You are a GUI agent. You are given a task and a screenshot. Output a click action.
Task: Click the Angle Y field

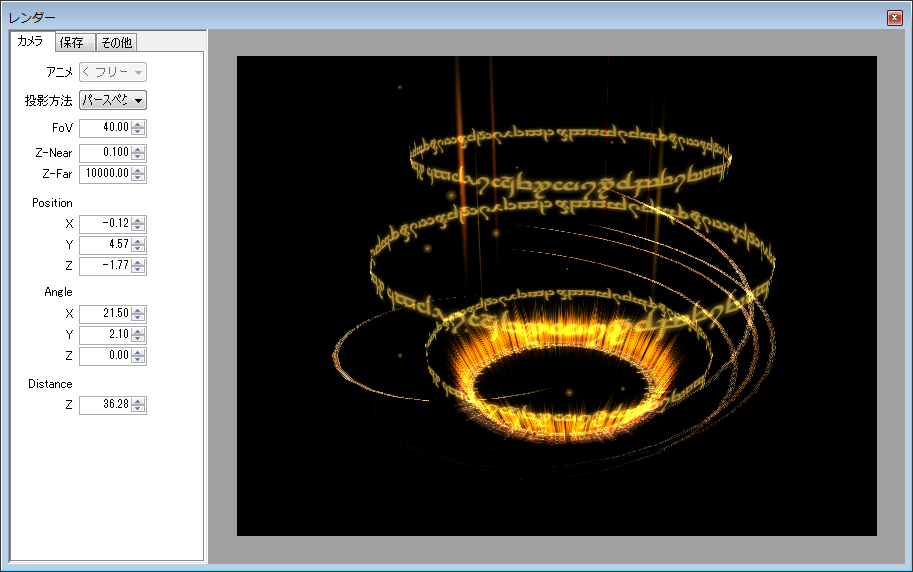[x=105, y=335]
